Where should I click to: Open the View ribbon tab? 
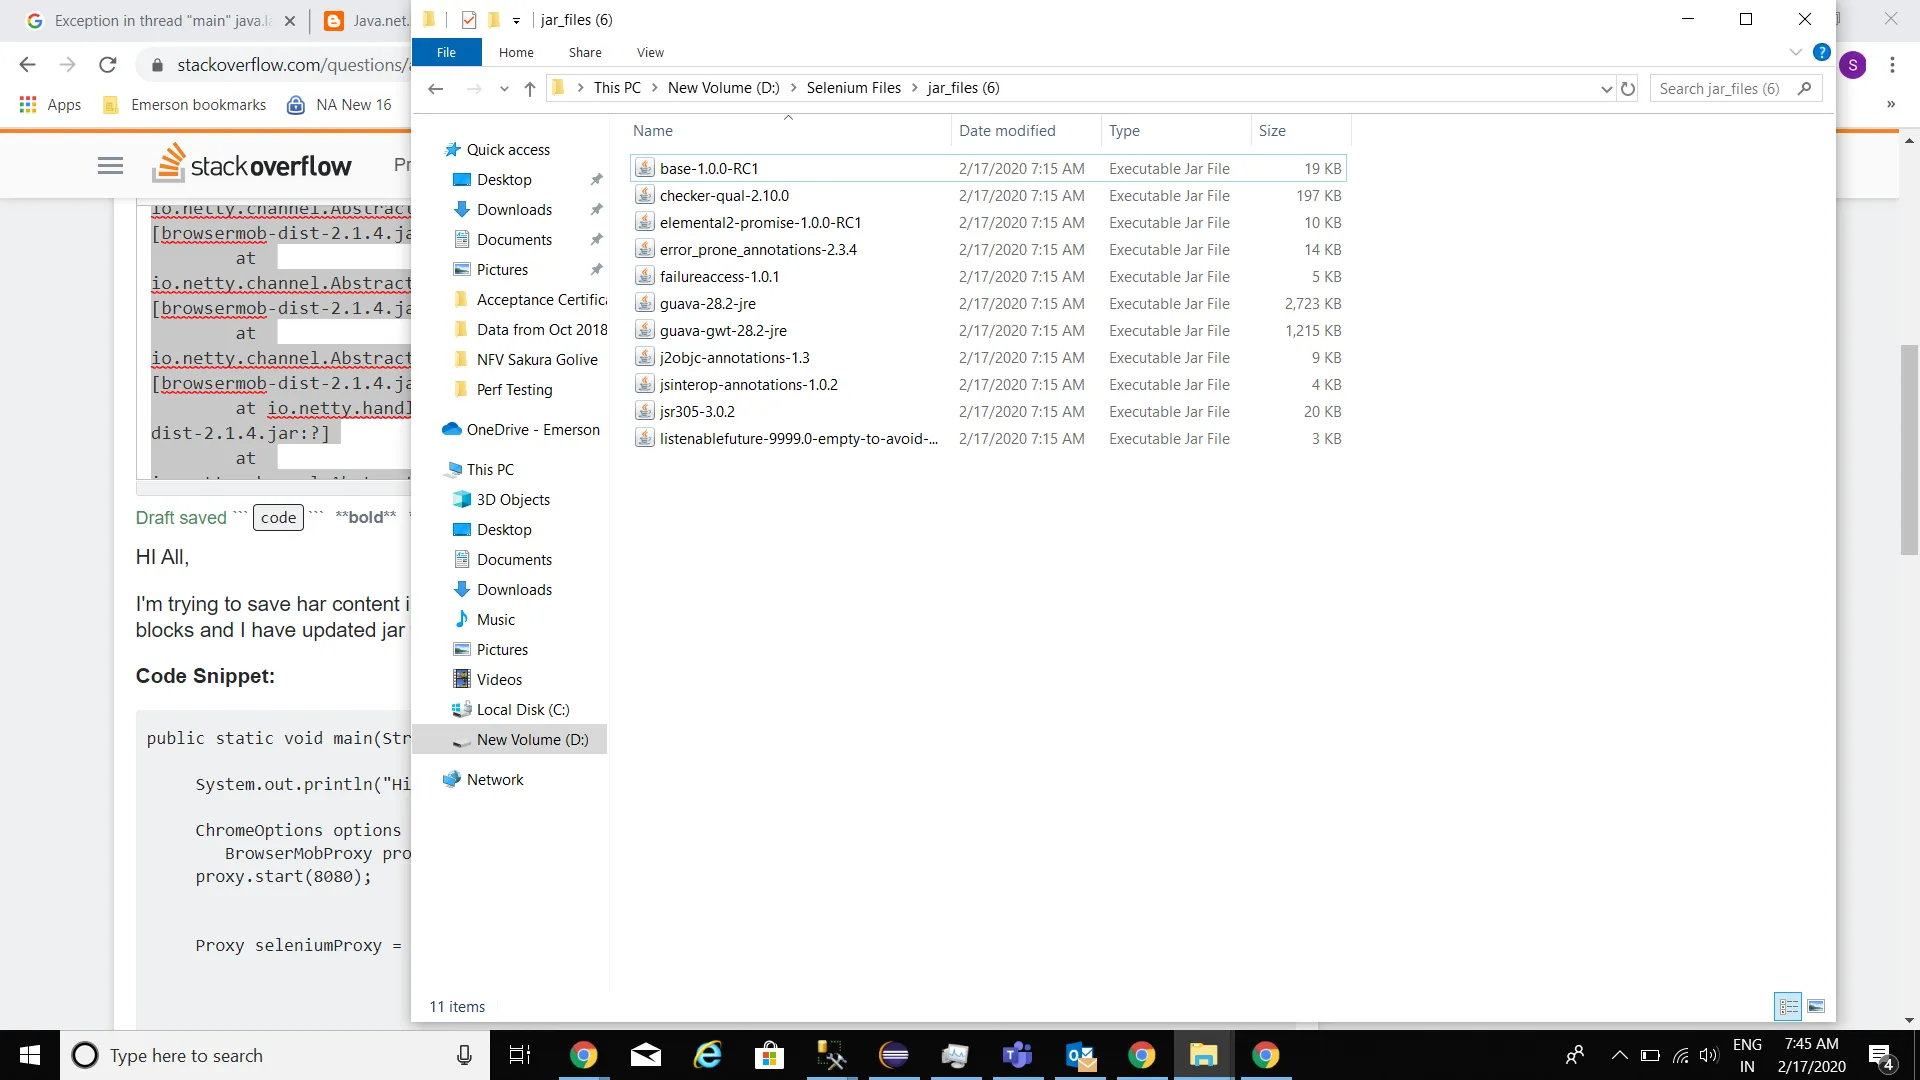click(650, 53)
